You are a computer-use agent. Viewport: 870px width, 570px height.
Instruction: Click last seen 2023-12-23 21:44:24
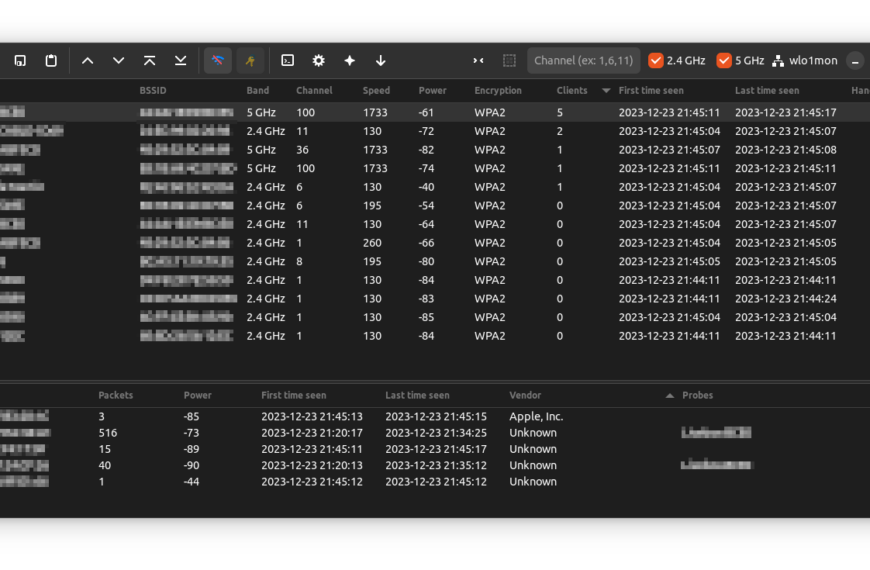[x=786, y=299]
